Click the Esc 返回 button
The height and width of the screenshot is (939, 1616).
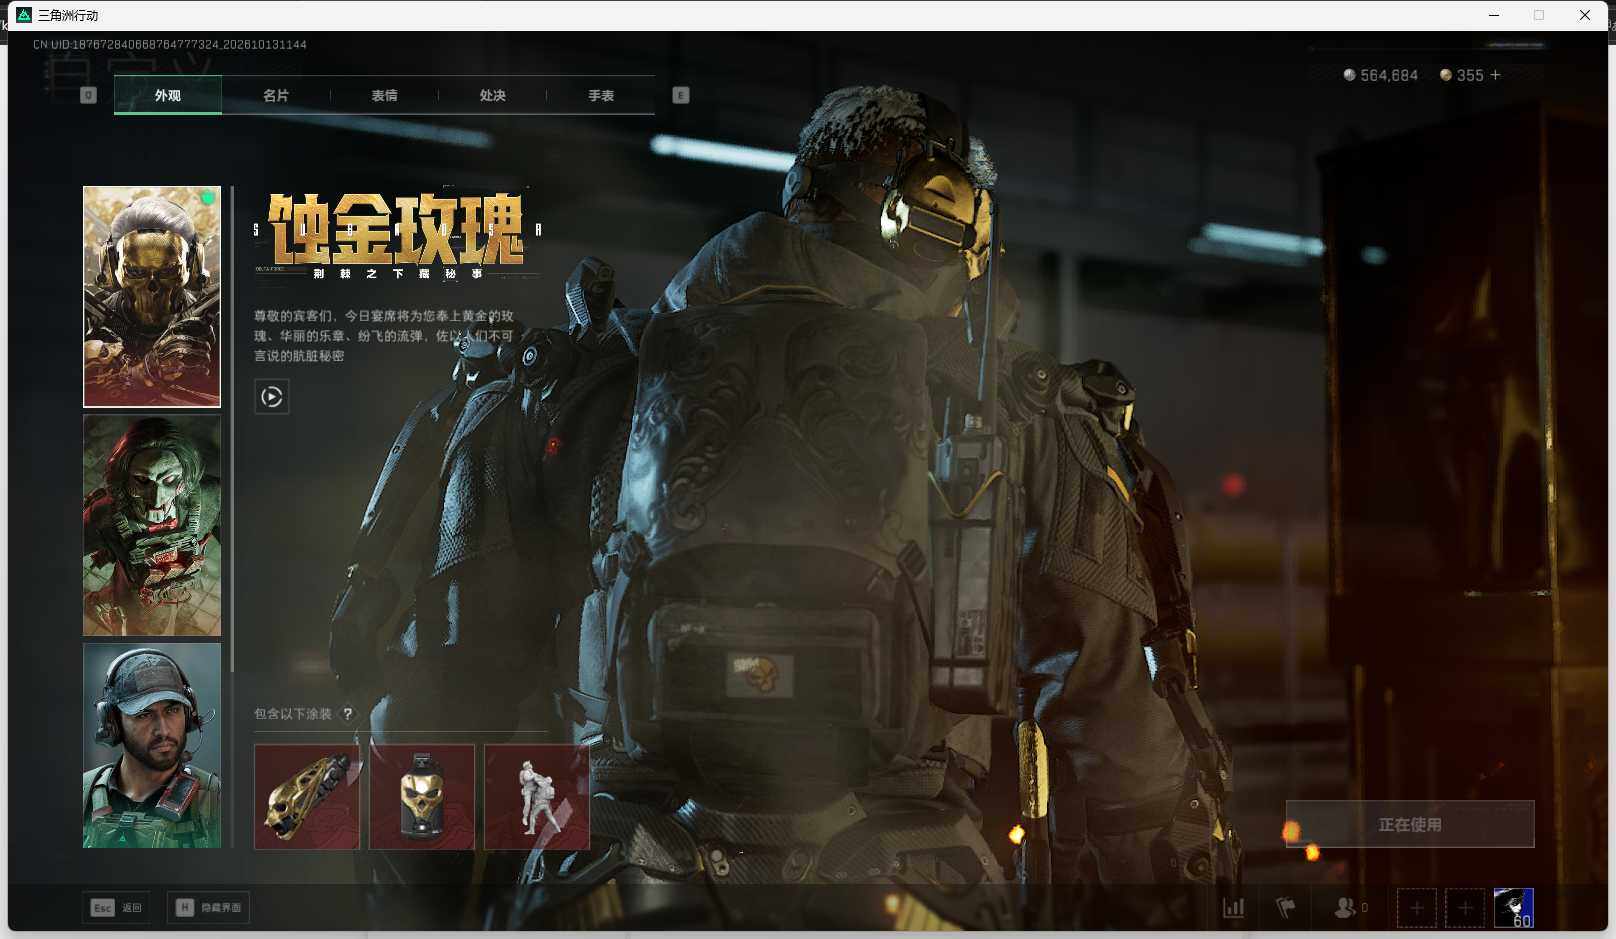pyautogui.click(x=116, y=908)
